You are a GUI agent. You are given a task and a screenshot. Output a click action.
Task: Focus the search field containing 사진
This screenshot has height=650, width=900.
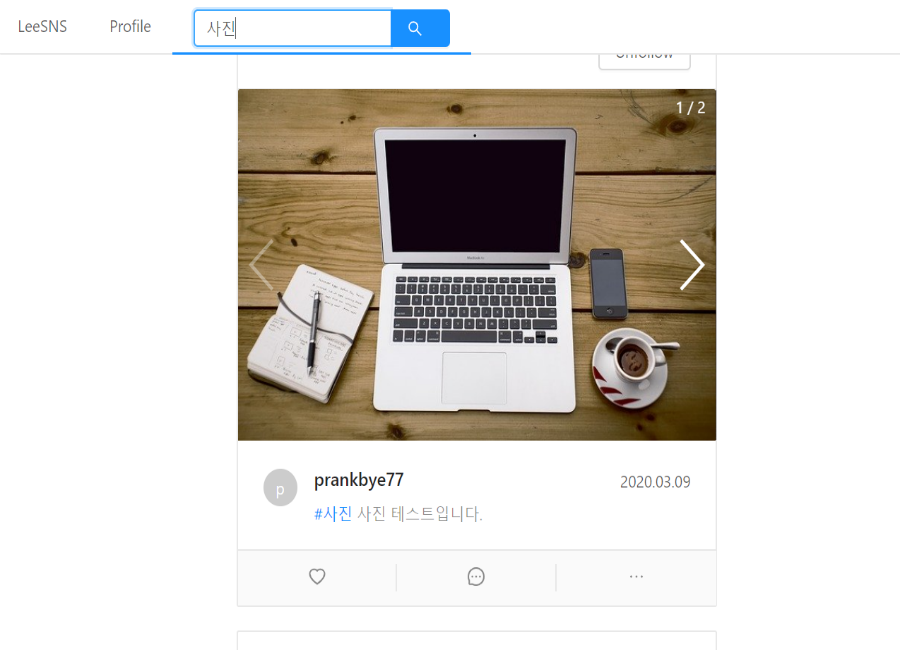[293, 28]
